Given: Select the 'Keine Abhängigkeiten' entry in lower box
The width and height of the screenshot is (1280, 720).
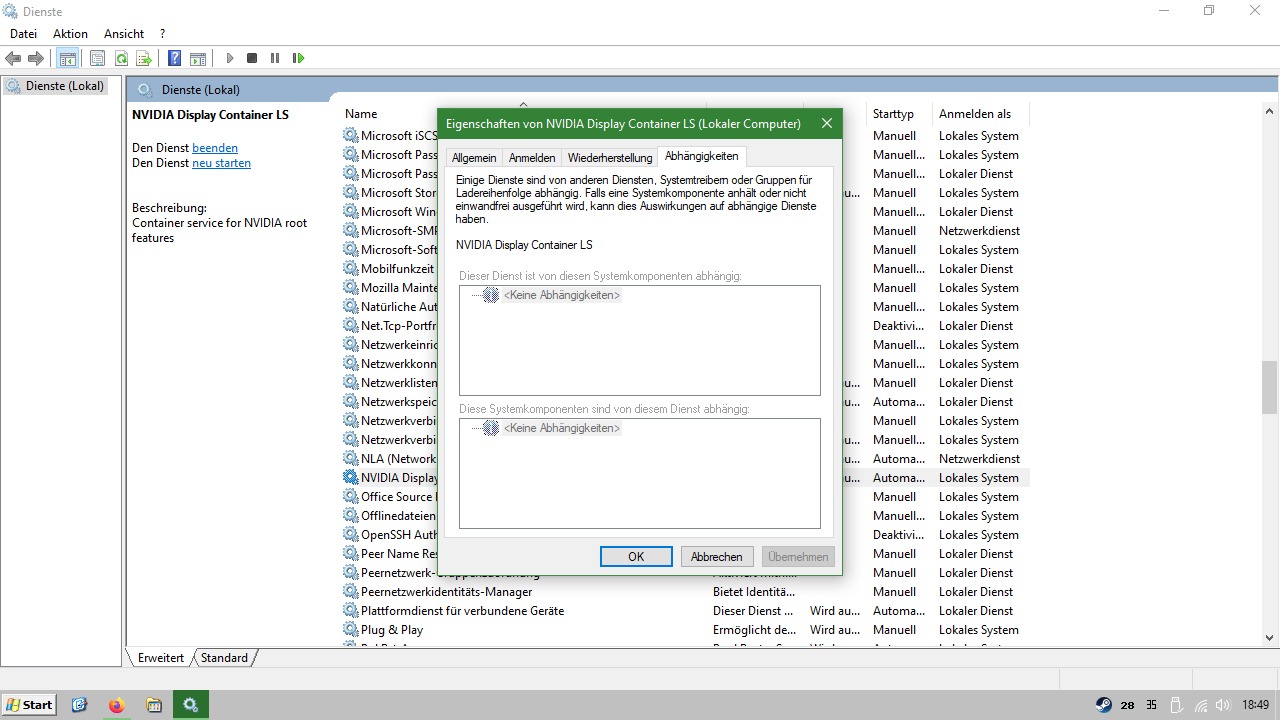Looking at the screenshot, I should click(562, 428).
